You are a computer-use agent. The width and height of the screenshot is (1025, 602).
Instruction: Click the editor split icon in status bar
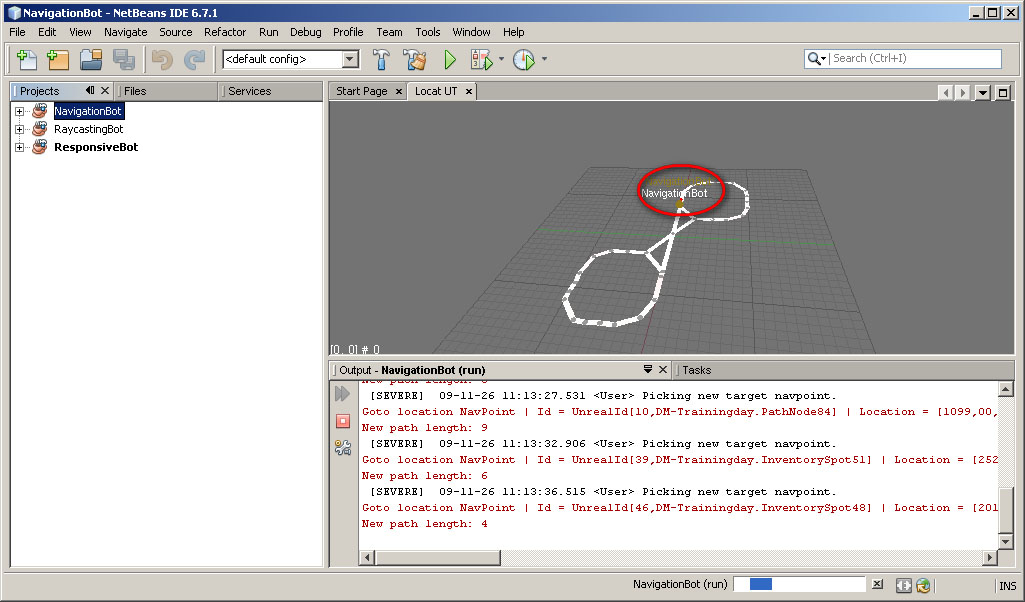click(903, 586)
